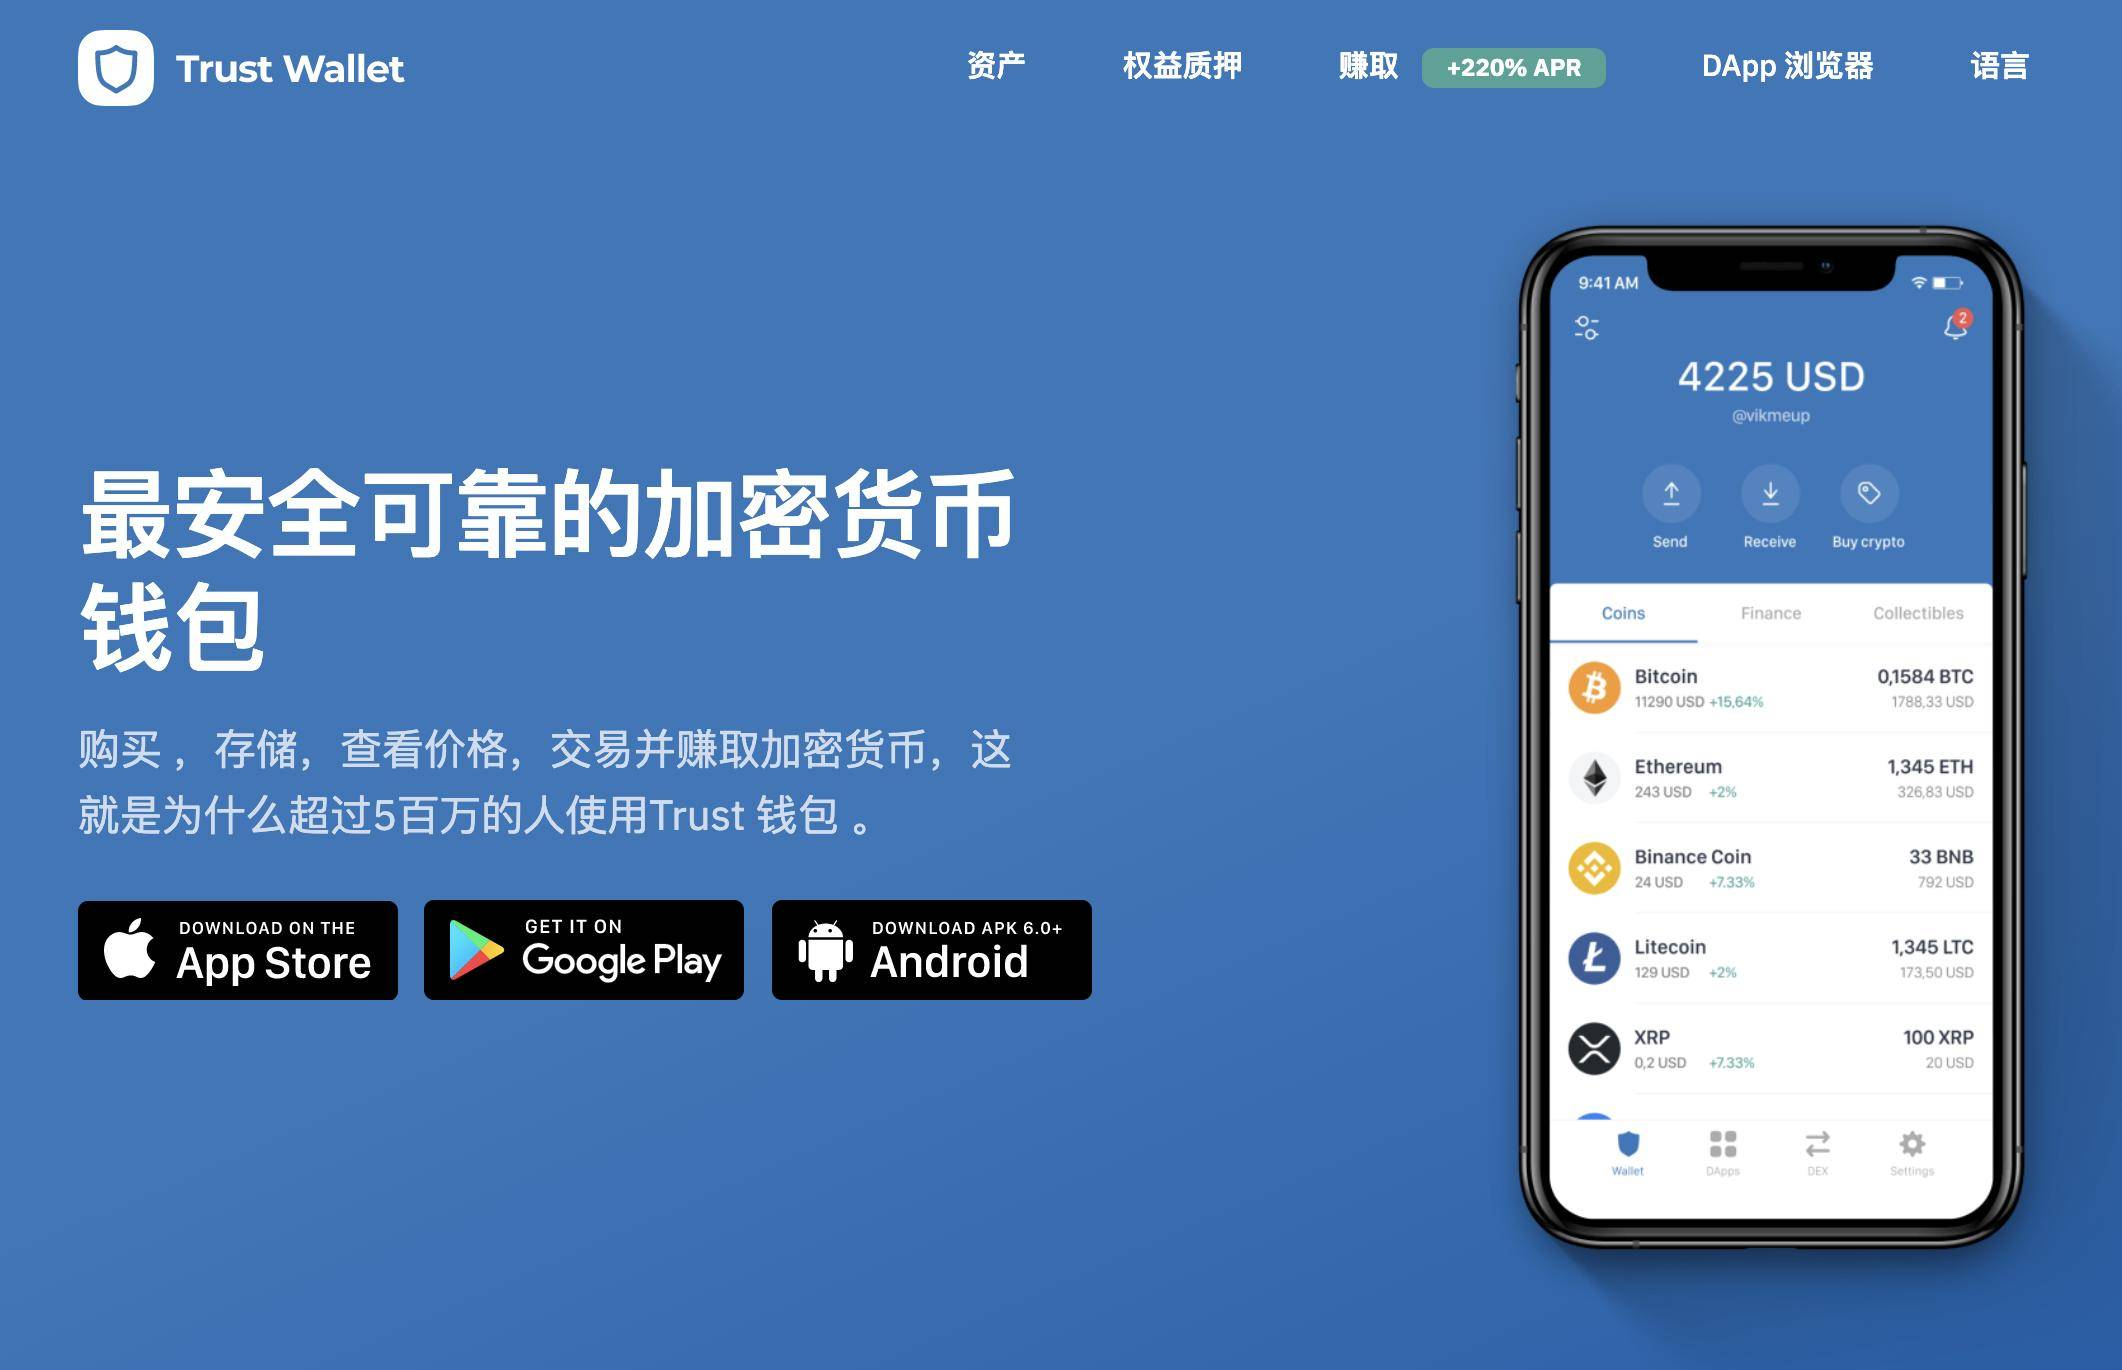Viewport: 2122px width, 1370px height.
Task: Click the 权益质押 staking menu item
Action: click(x=1177, y=65)
